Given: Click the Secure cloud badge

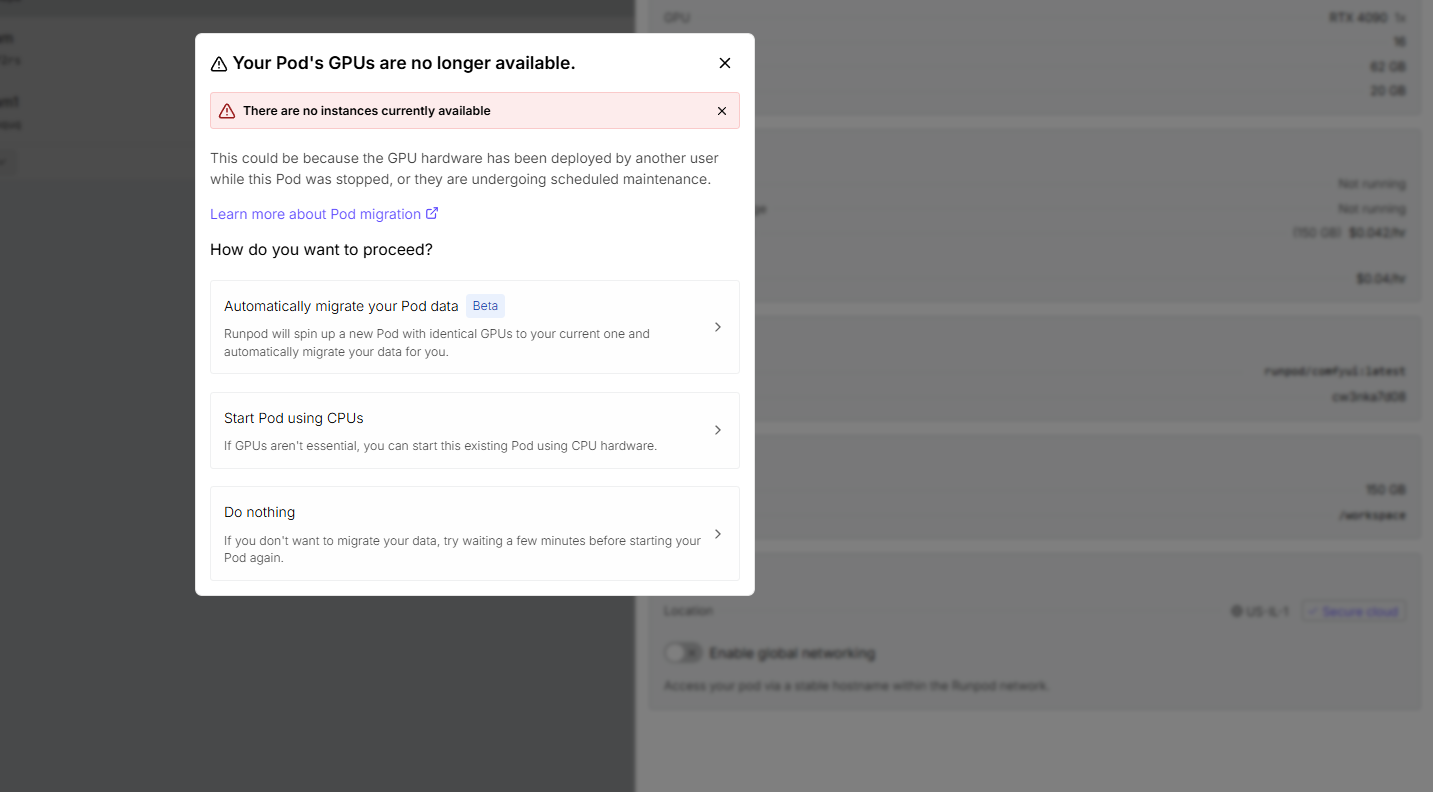Looking at the screenshot, I should [1353, 611].
